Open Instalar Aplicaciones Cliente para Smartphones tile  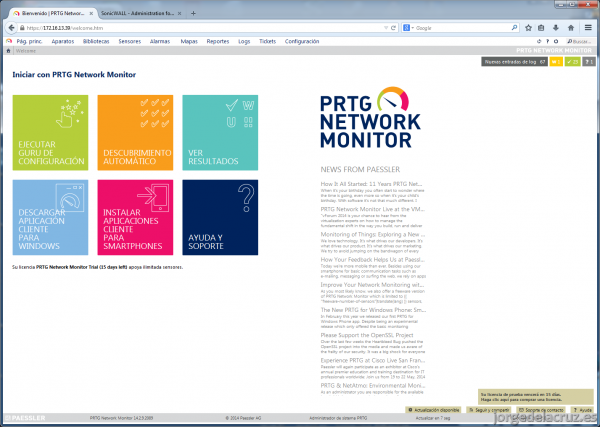tap(135, 217)
